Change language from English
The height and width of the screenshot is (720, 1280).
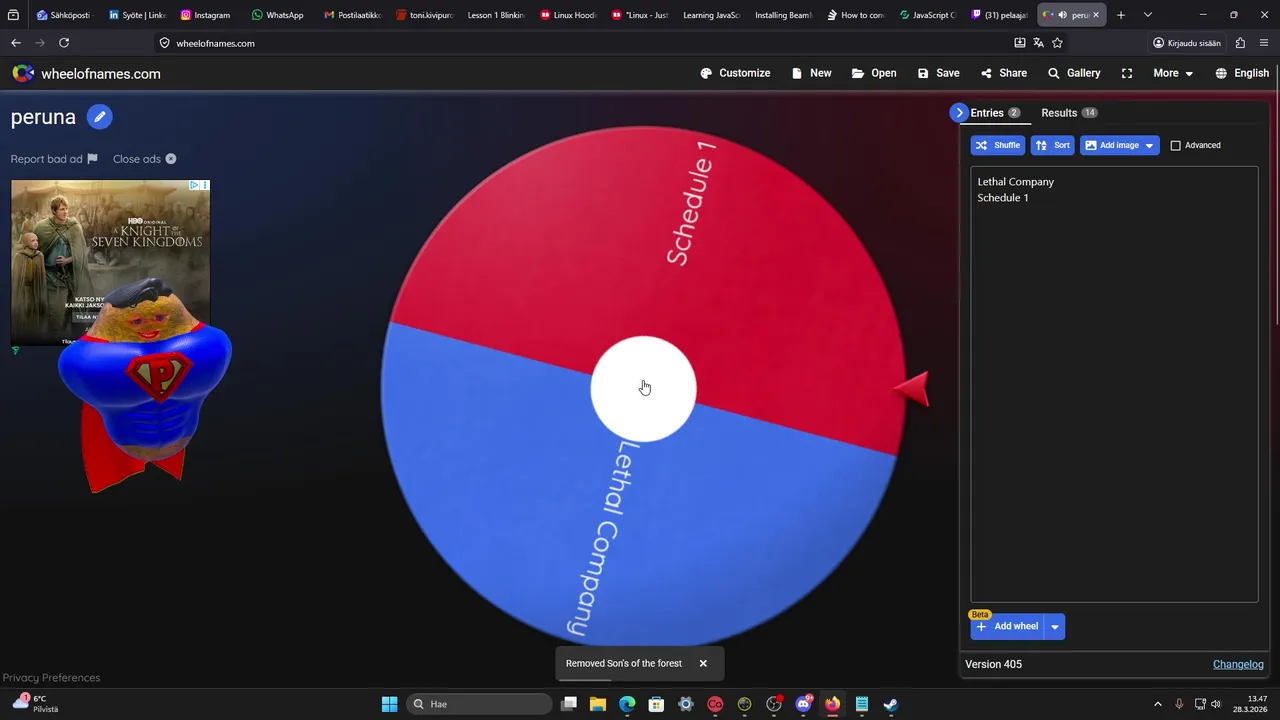pos(1242,73)
